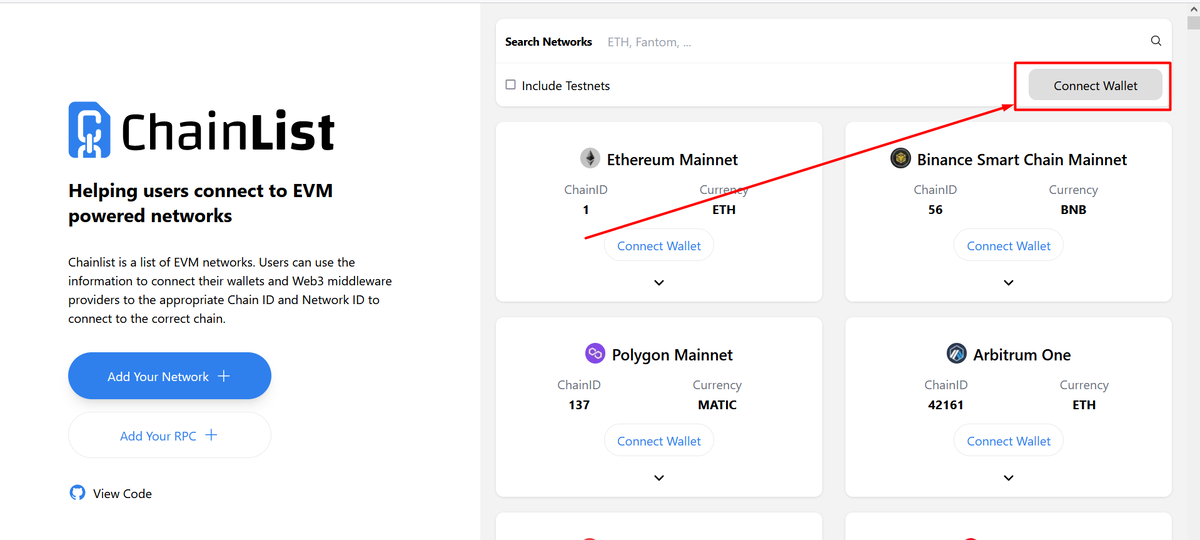Click the GitHub icon beside View Code
The image size is (1200, 540).
77,493
